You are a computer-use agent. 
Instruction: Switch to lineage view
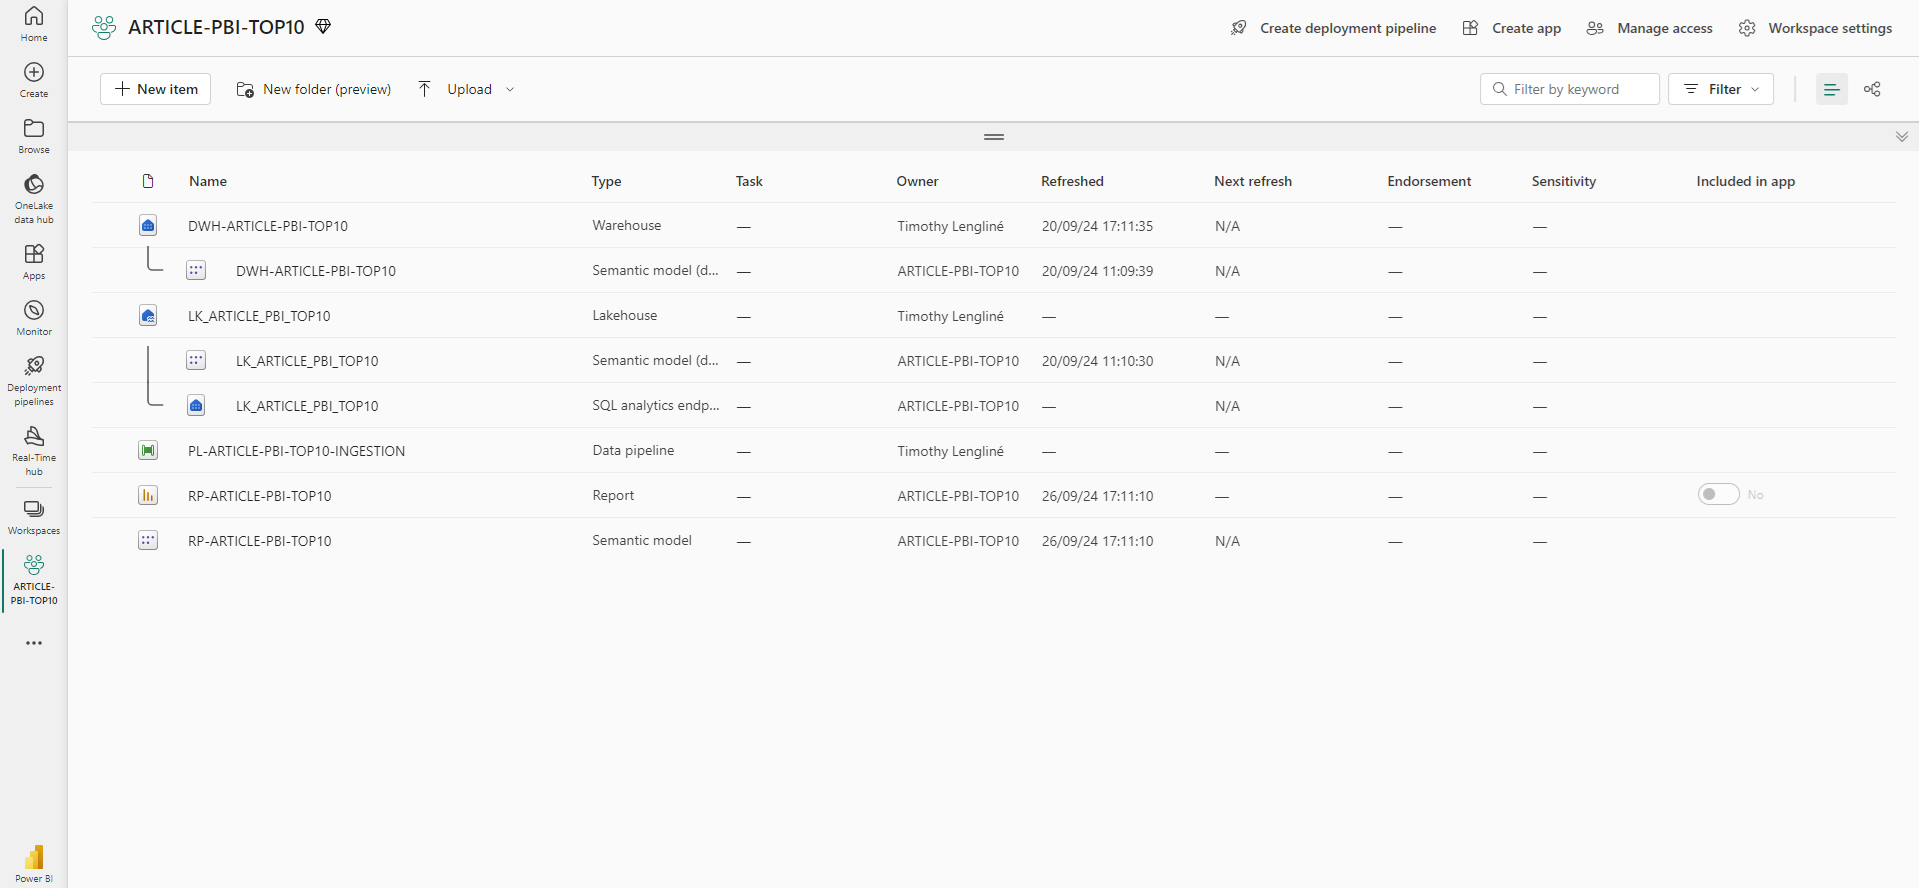click(x=1872, y=89)
